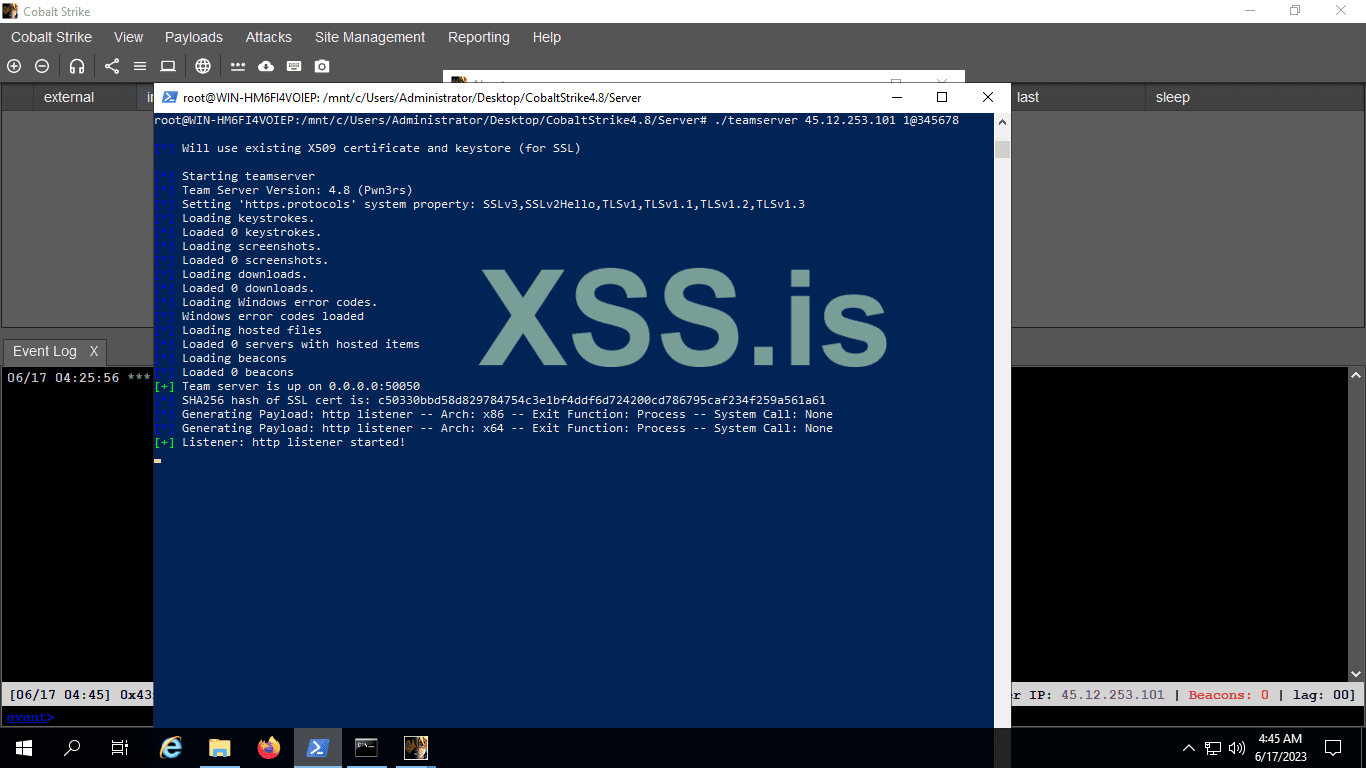Open Credentials via the asterisks icon

click(x=238, y=66)
